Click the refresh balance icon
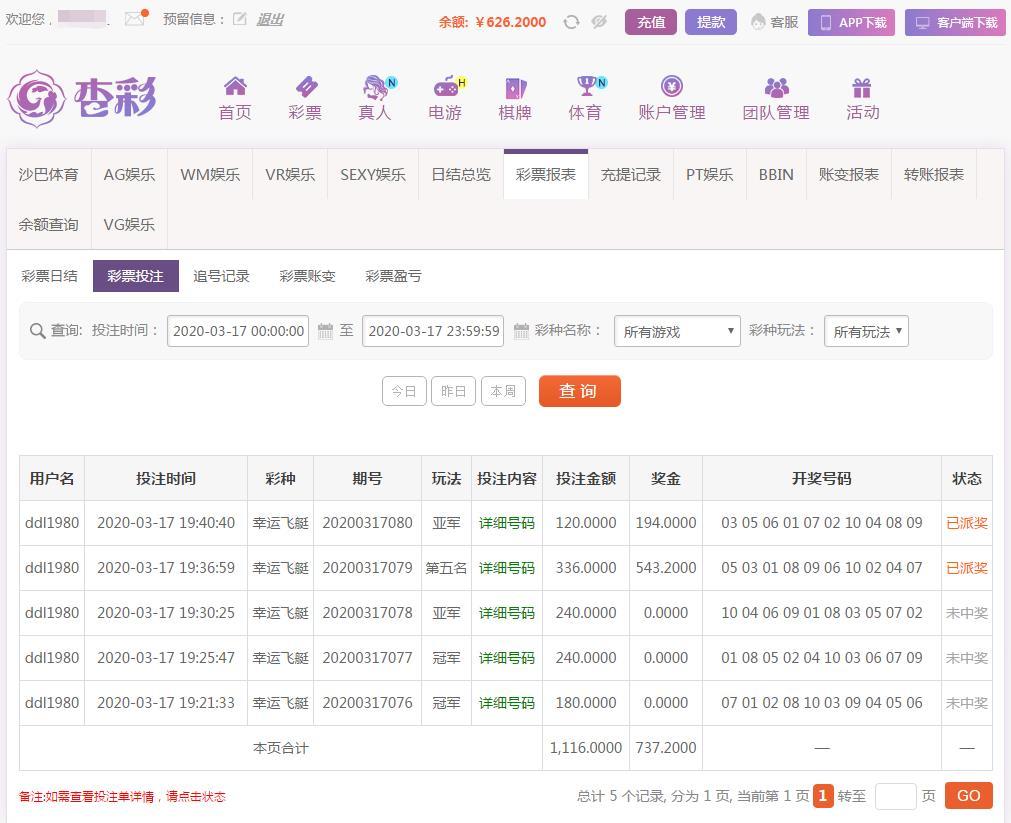Image resolution: width=1011 pixels, height=823 pixels. (x=571, y=22)
